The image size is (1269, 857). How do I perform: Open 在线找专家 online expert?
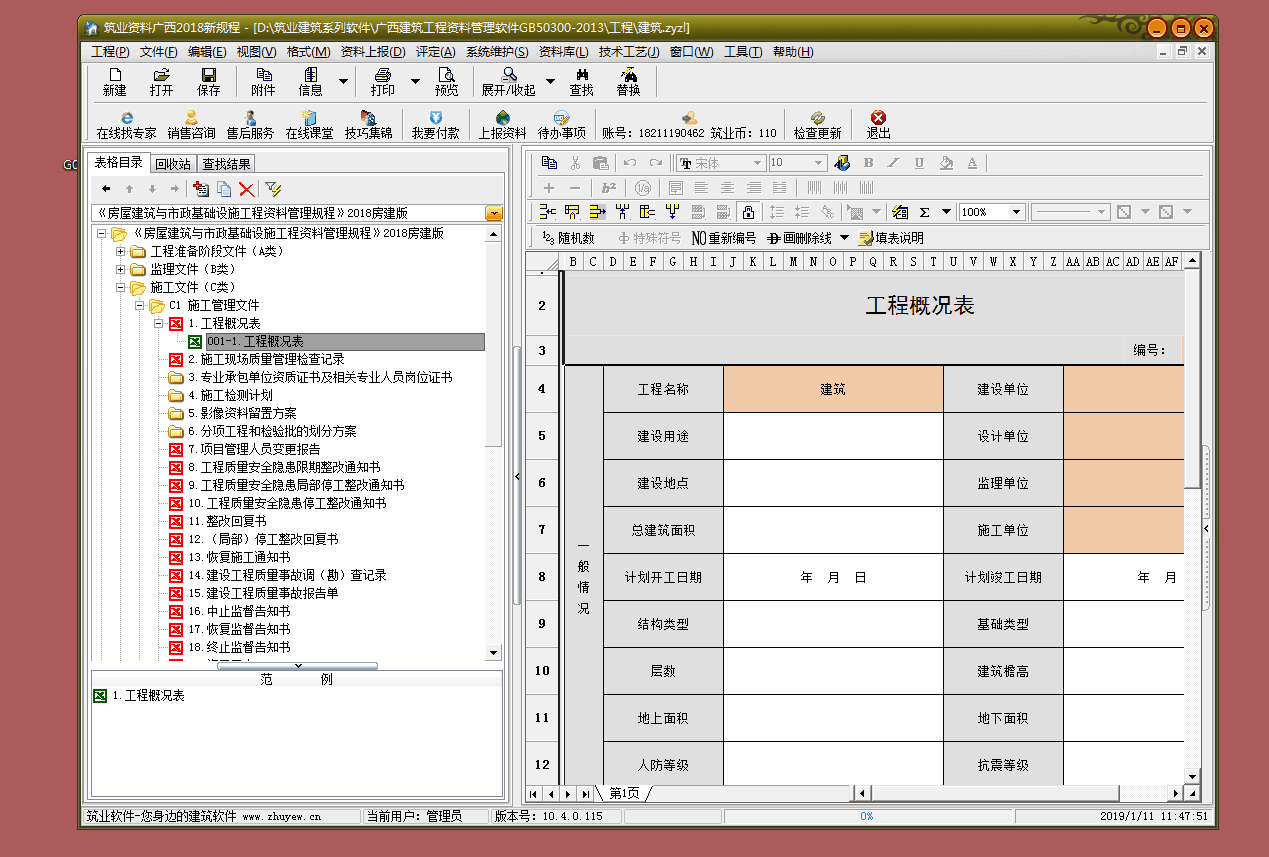126,124
